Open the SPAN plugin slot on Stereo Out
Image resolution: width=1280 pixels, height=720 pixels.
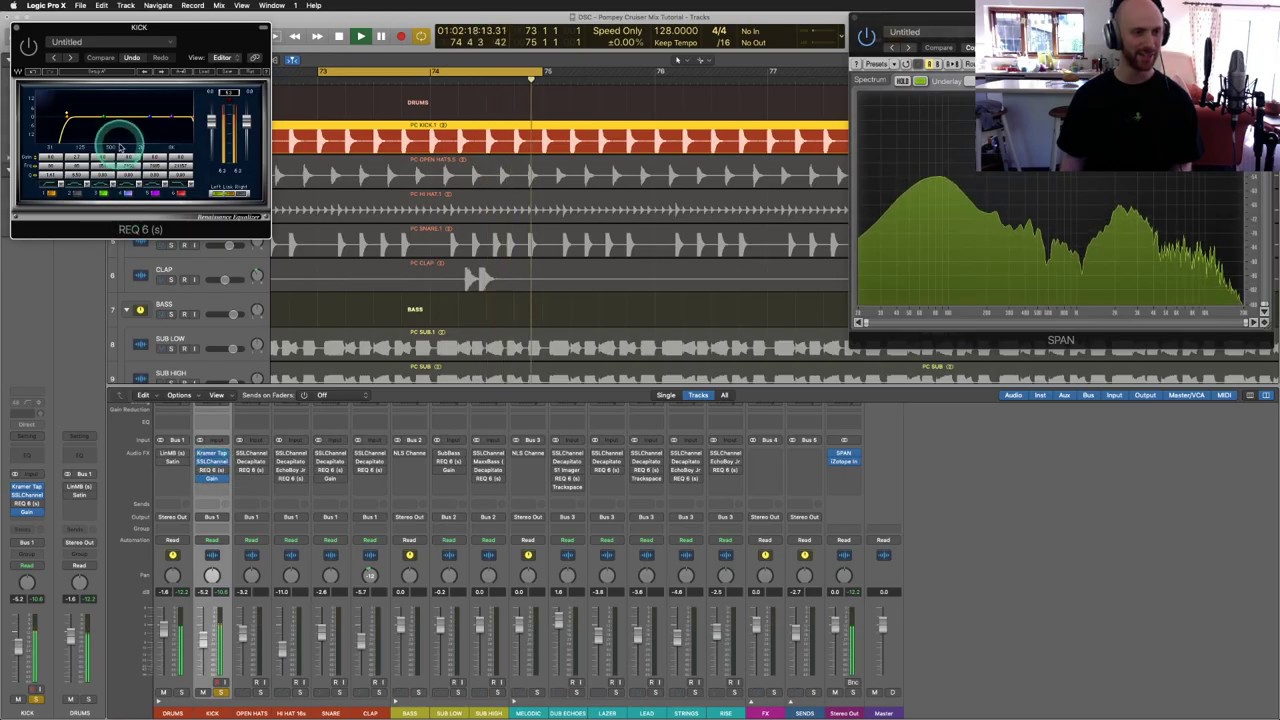pyautogui.click(x=844, y=454)
